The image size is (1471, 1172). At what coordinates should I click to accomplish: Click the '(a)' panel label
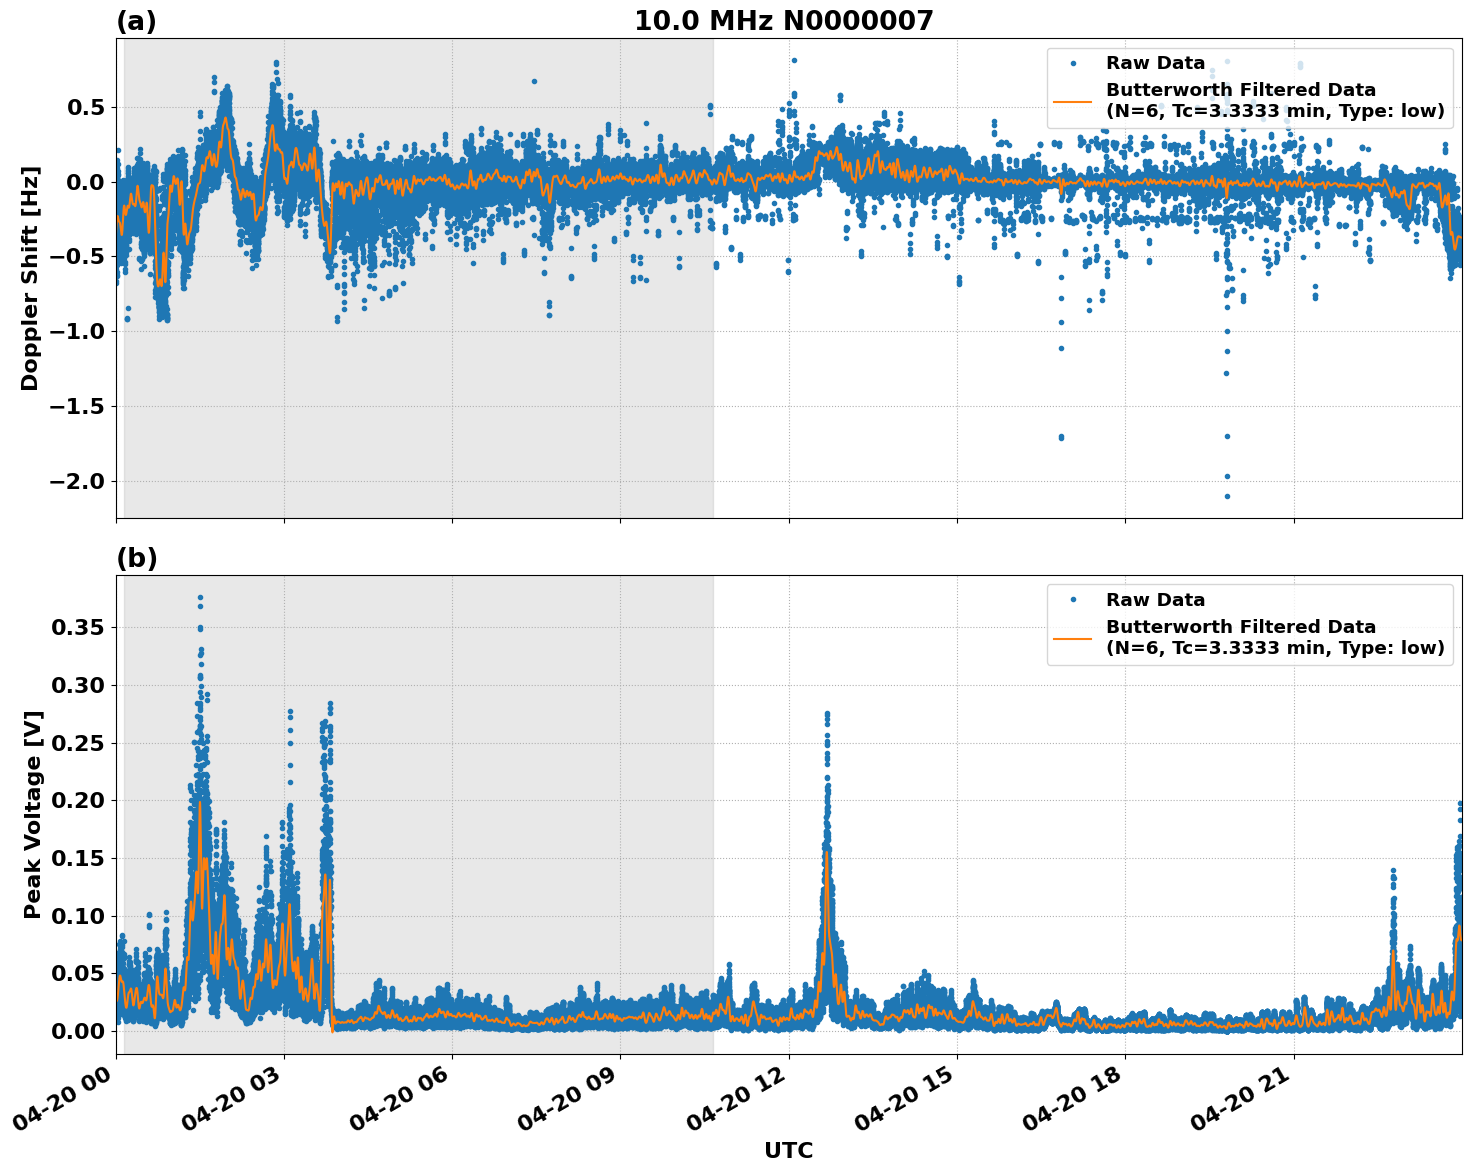pyautogui.click(x=136, y=21)
